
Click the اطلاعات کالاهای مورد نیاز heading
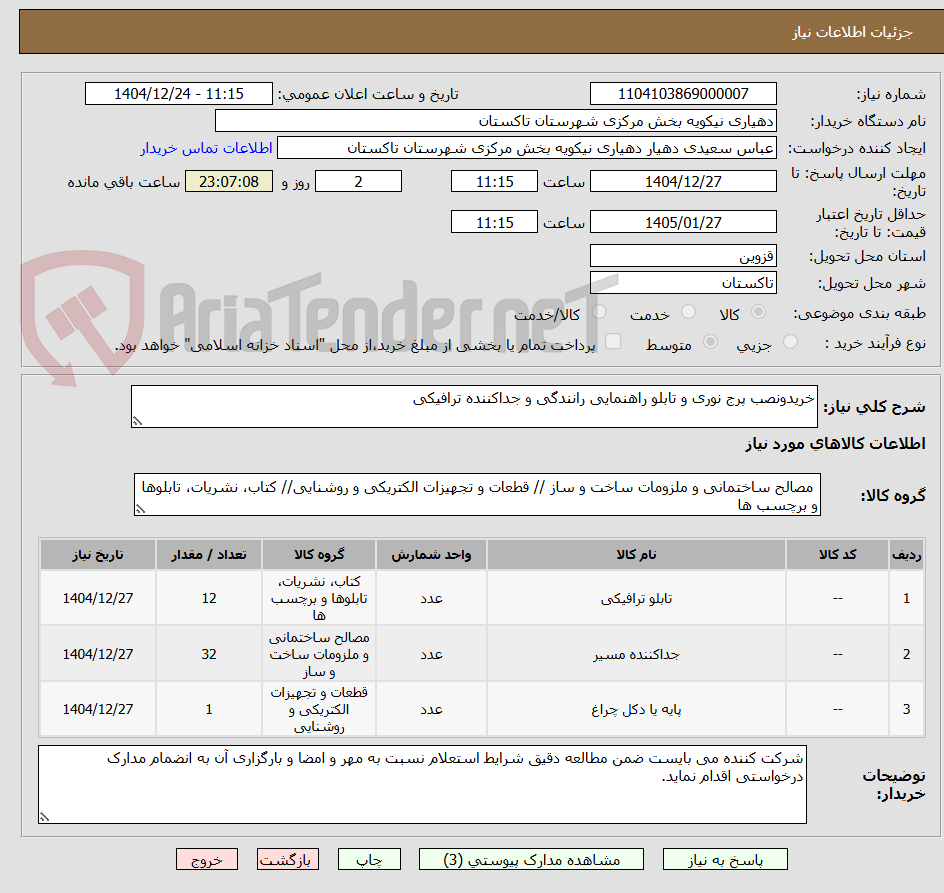tap(836, 444)
